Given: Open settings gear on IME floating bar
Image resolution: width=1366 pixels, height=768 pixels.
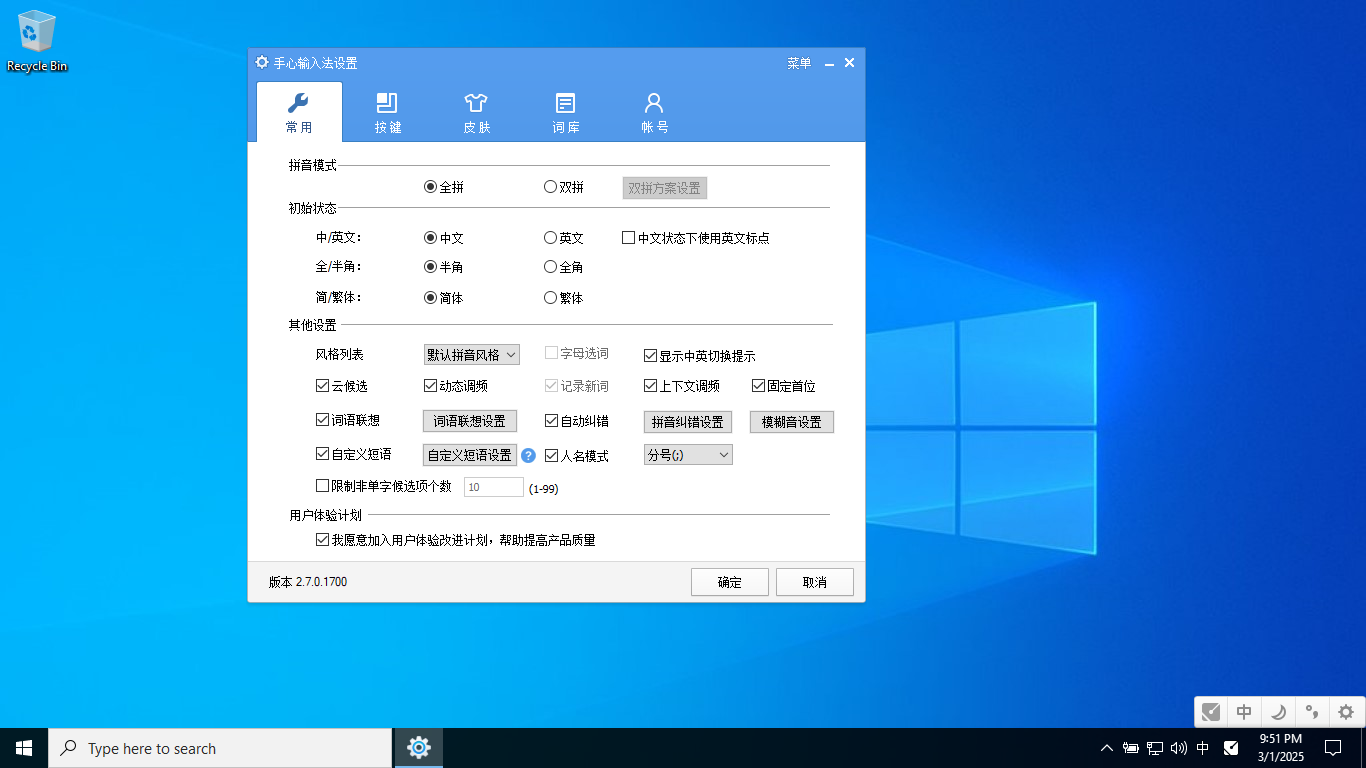Looking at the screenshot, I should pos(1346,712).
